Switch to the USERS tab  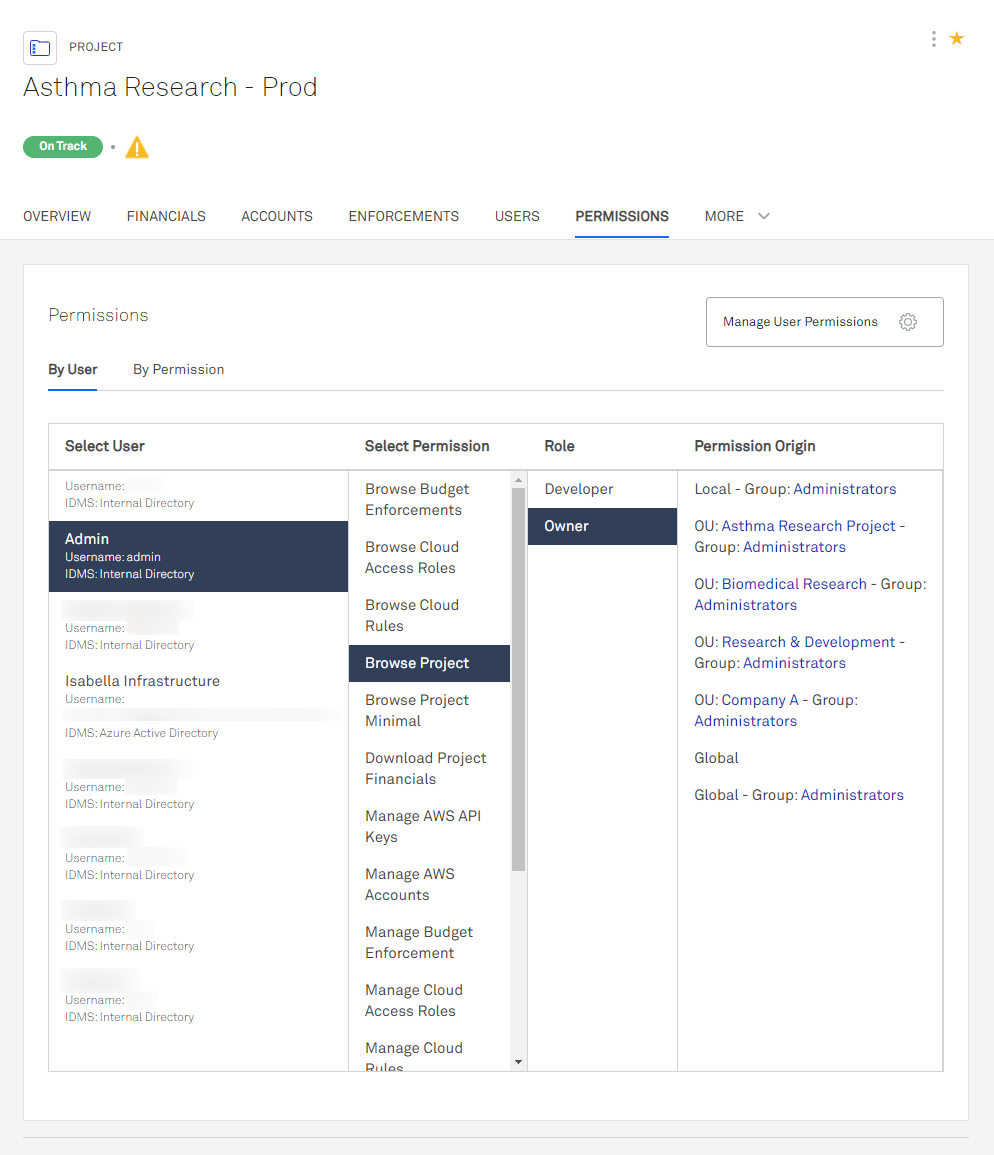point(517,216)
